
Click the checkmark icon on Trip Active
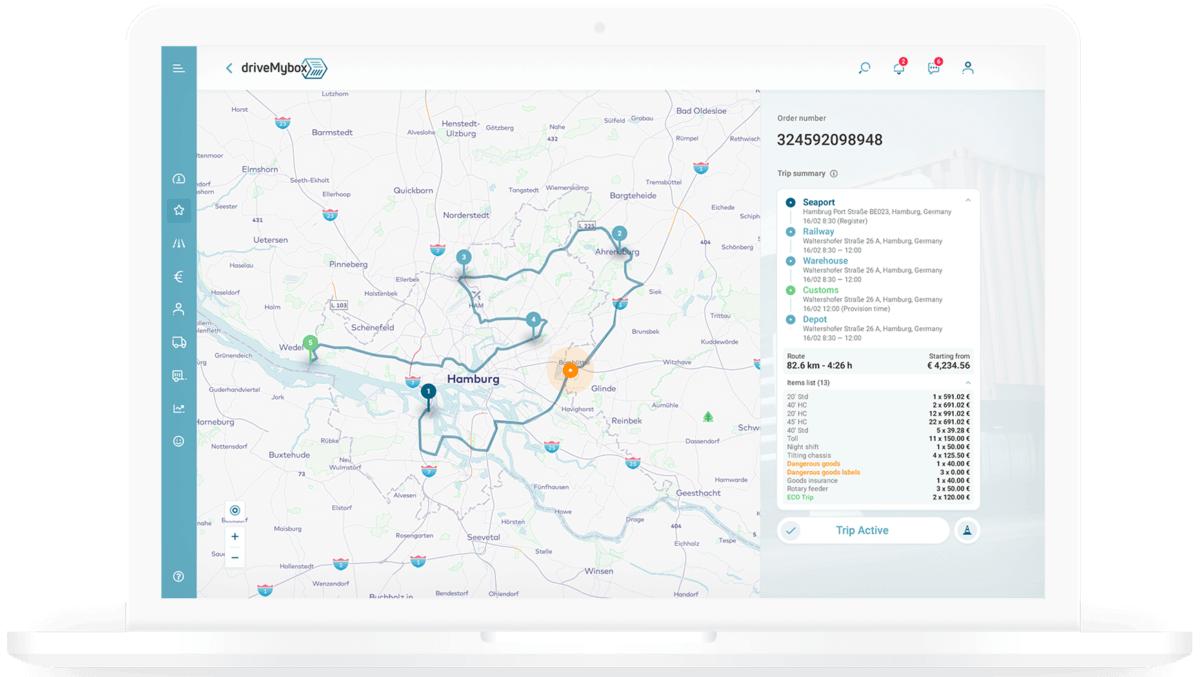pos(791,531)
